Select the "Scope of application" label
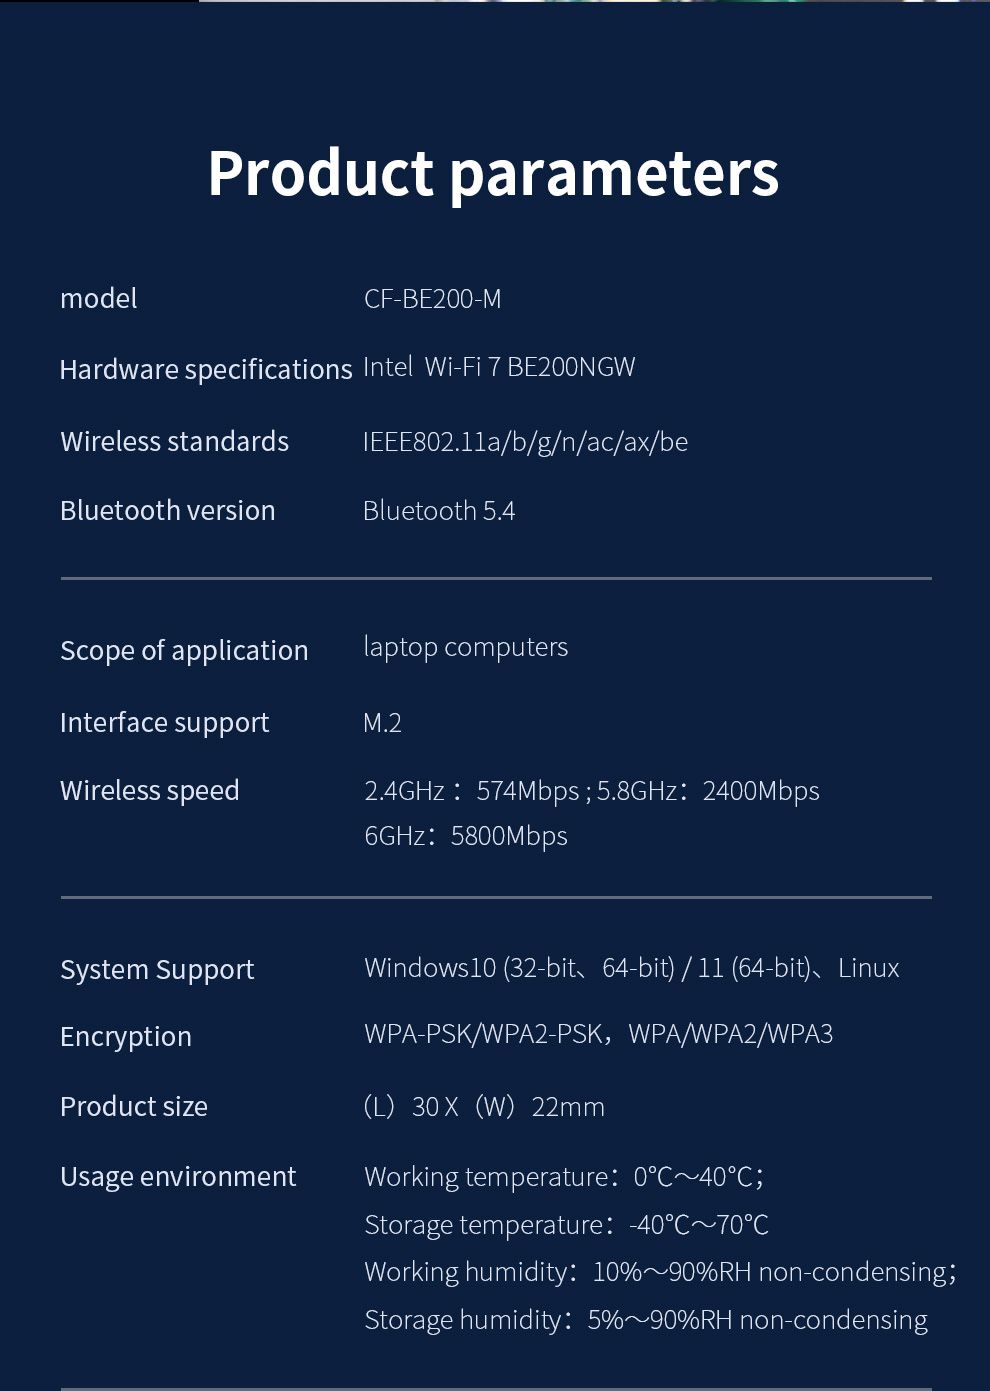 (x=184, y=650)
